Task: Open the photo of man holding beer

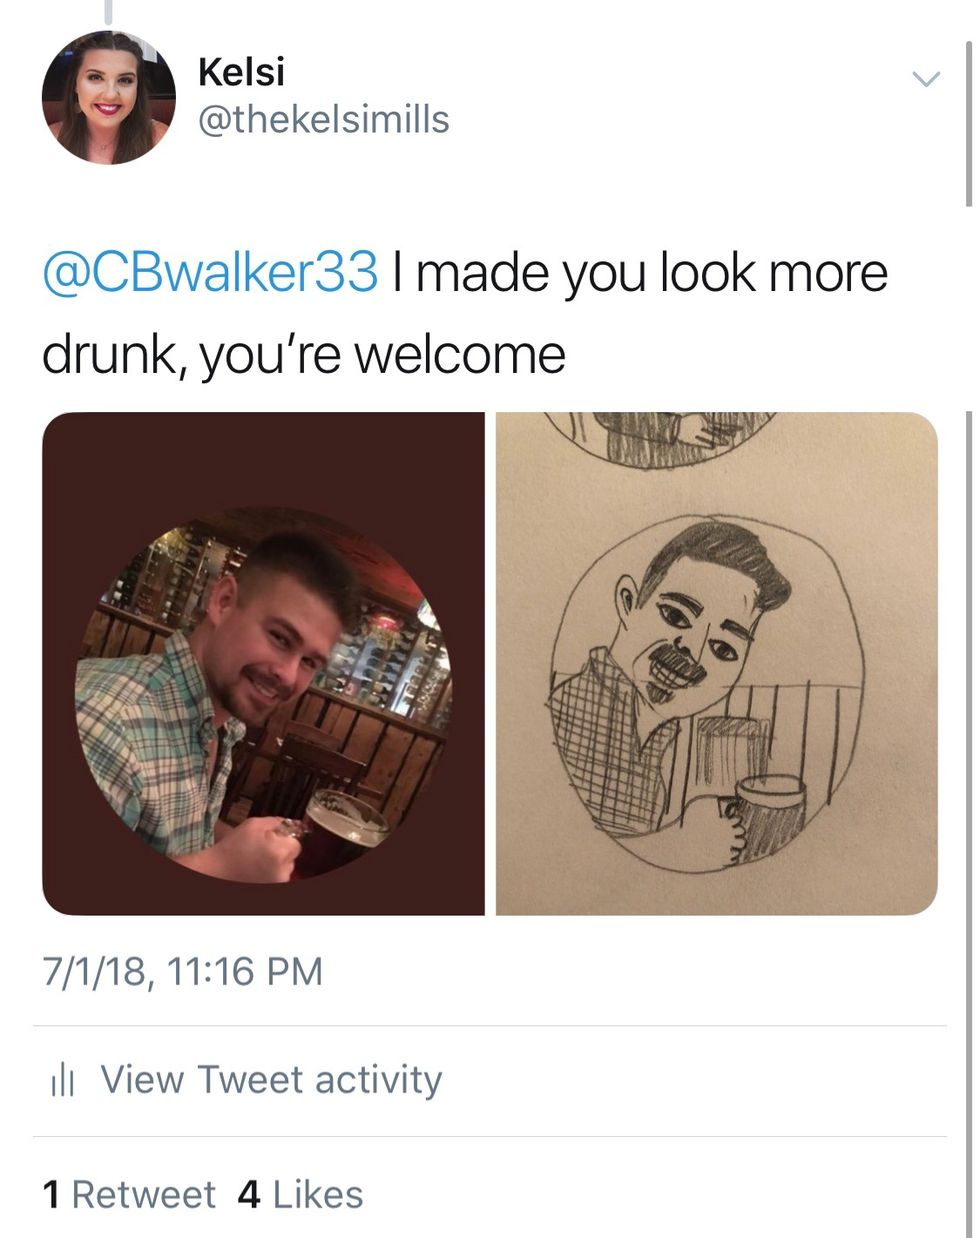Action: pos(263,663)
